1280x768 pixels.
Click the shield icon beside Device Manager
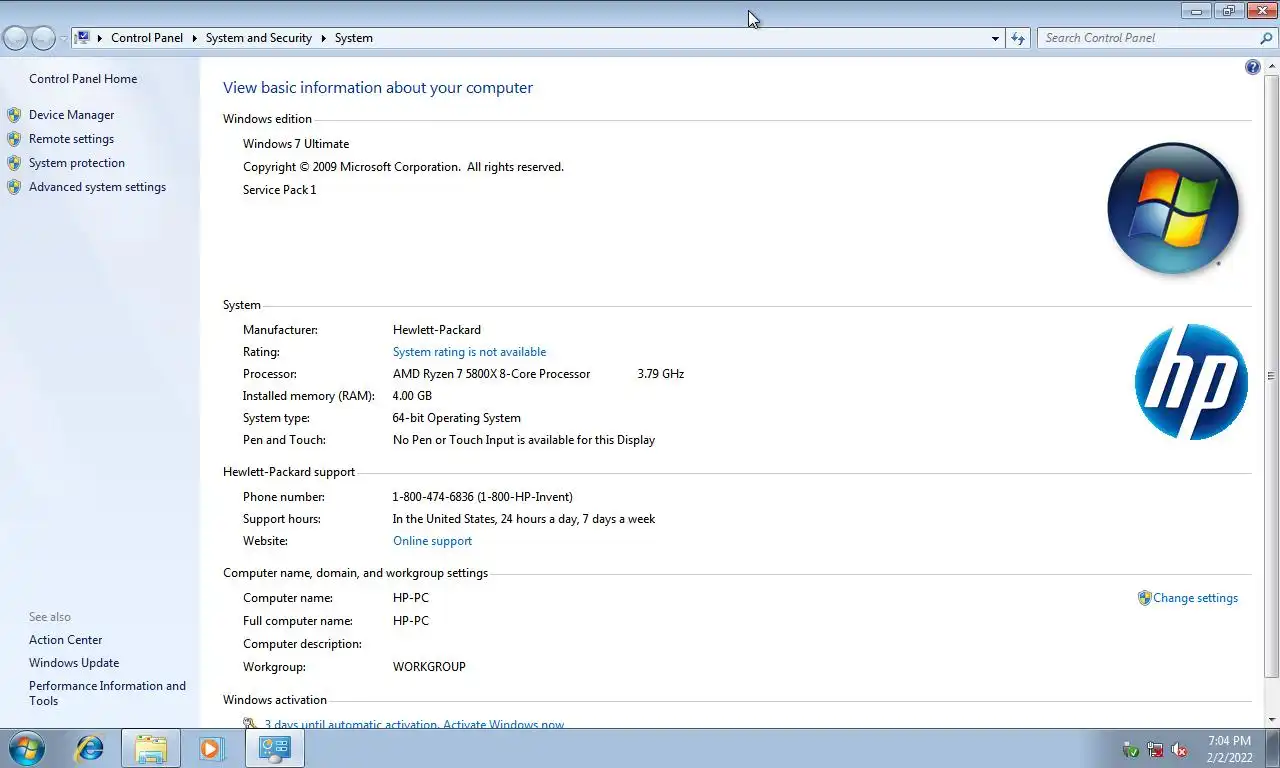pos(14,115)
